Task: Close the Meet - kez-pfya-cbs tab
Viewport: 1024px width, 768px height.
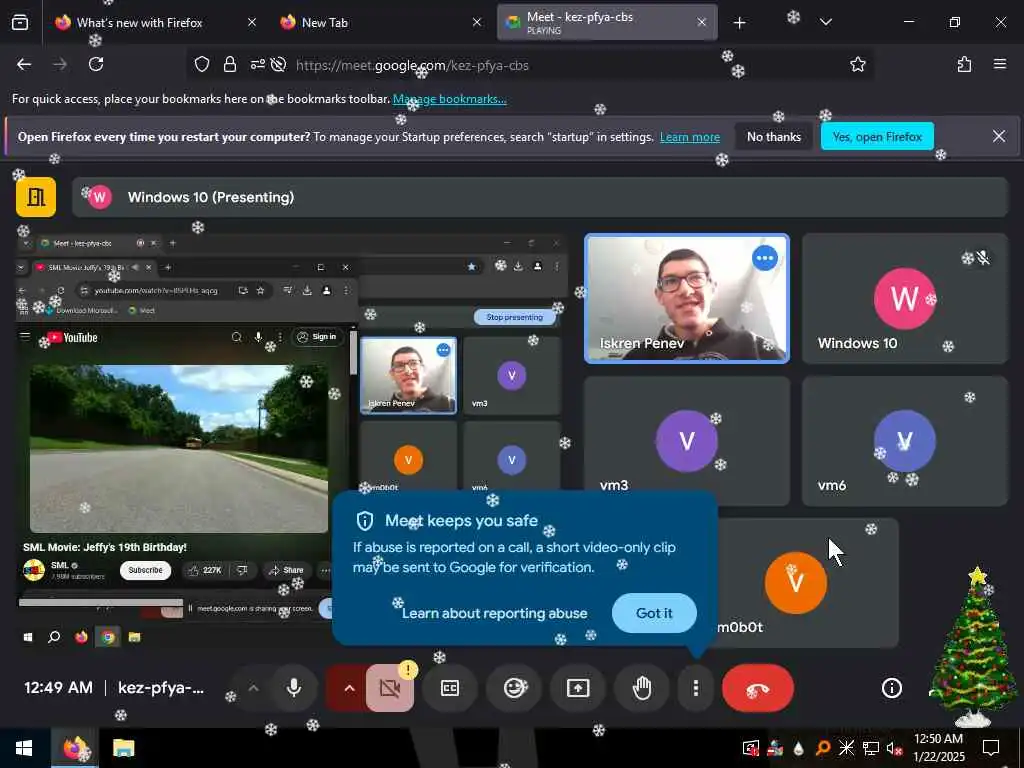Action: pyautogui.click(x=701, y=23)
